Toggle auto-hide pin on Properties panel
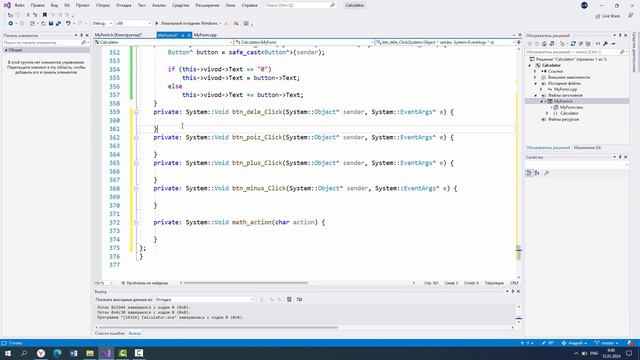This screenshot has width=640, height=360. pyautogui.click(x=620, y=157)
